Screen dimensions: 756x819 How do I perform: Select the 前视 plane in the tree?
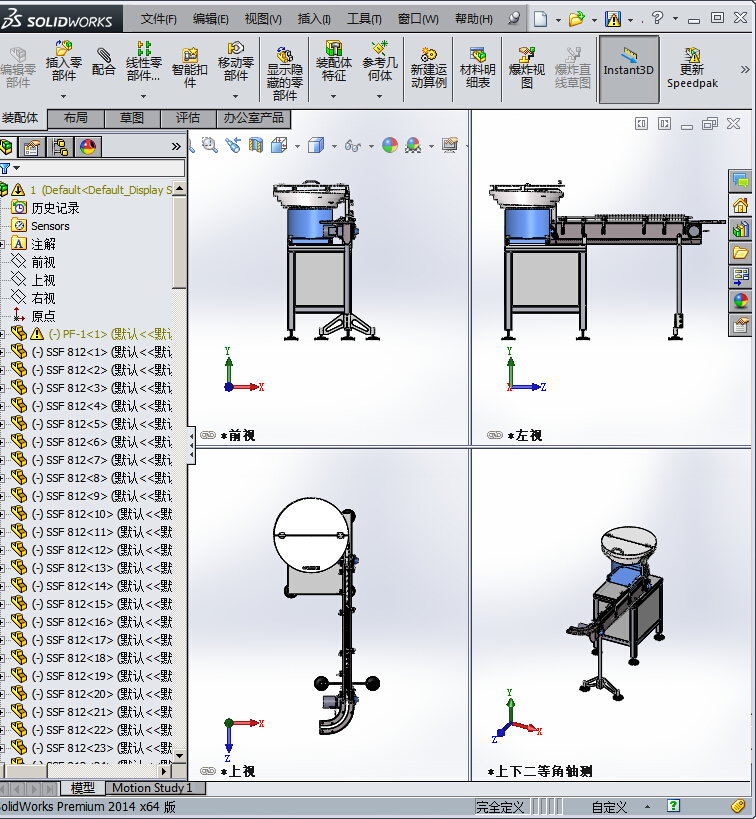point(43,262)
